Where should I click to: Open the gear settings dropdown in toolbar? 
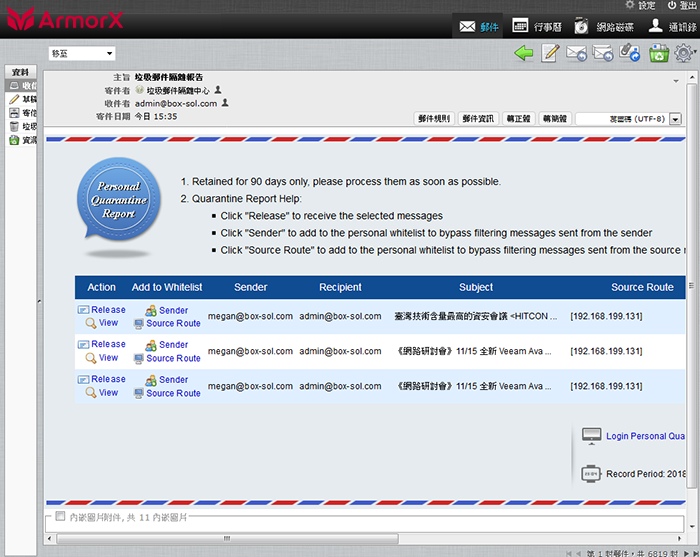click(685, 53)
